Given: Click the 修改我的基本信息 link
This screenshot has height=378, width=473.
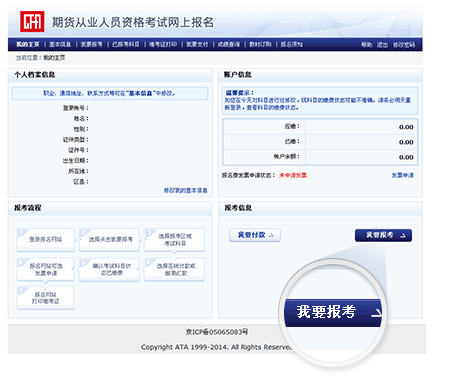Looking at the screenshot, I should coord(186,190).
